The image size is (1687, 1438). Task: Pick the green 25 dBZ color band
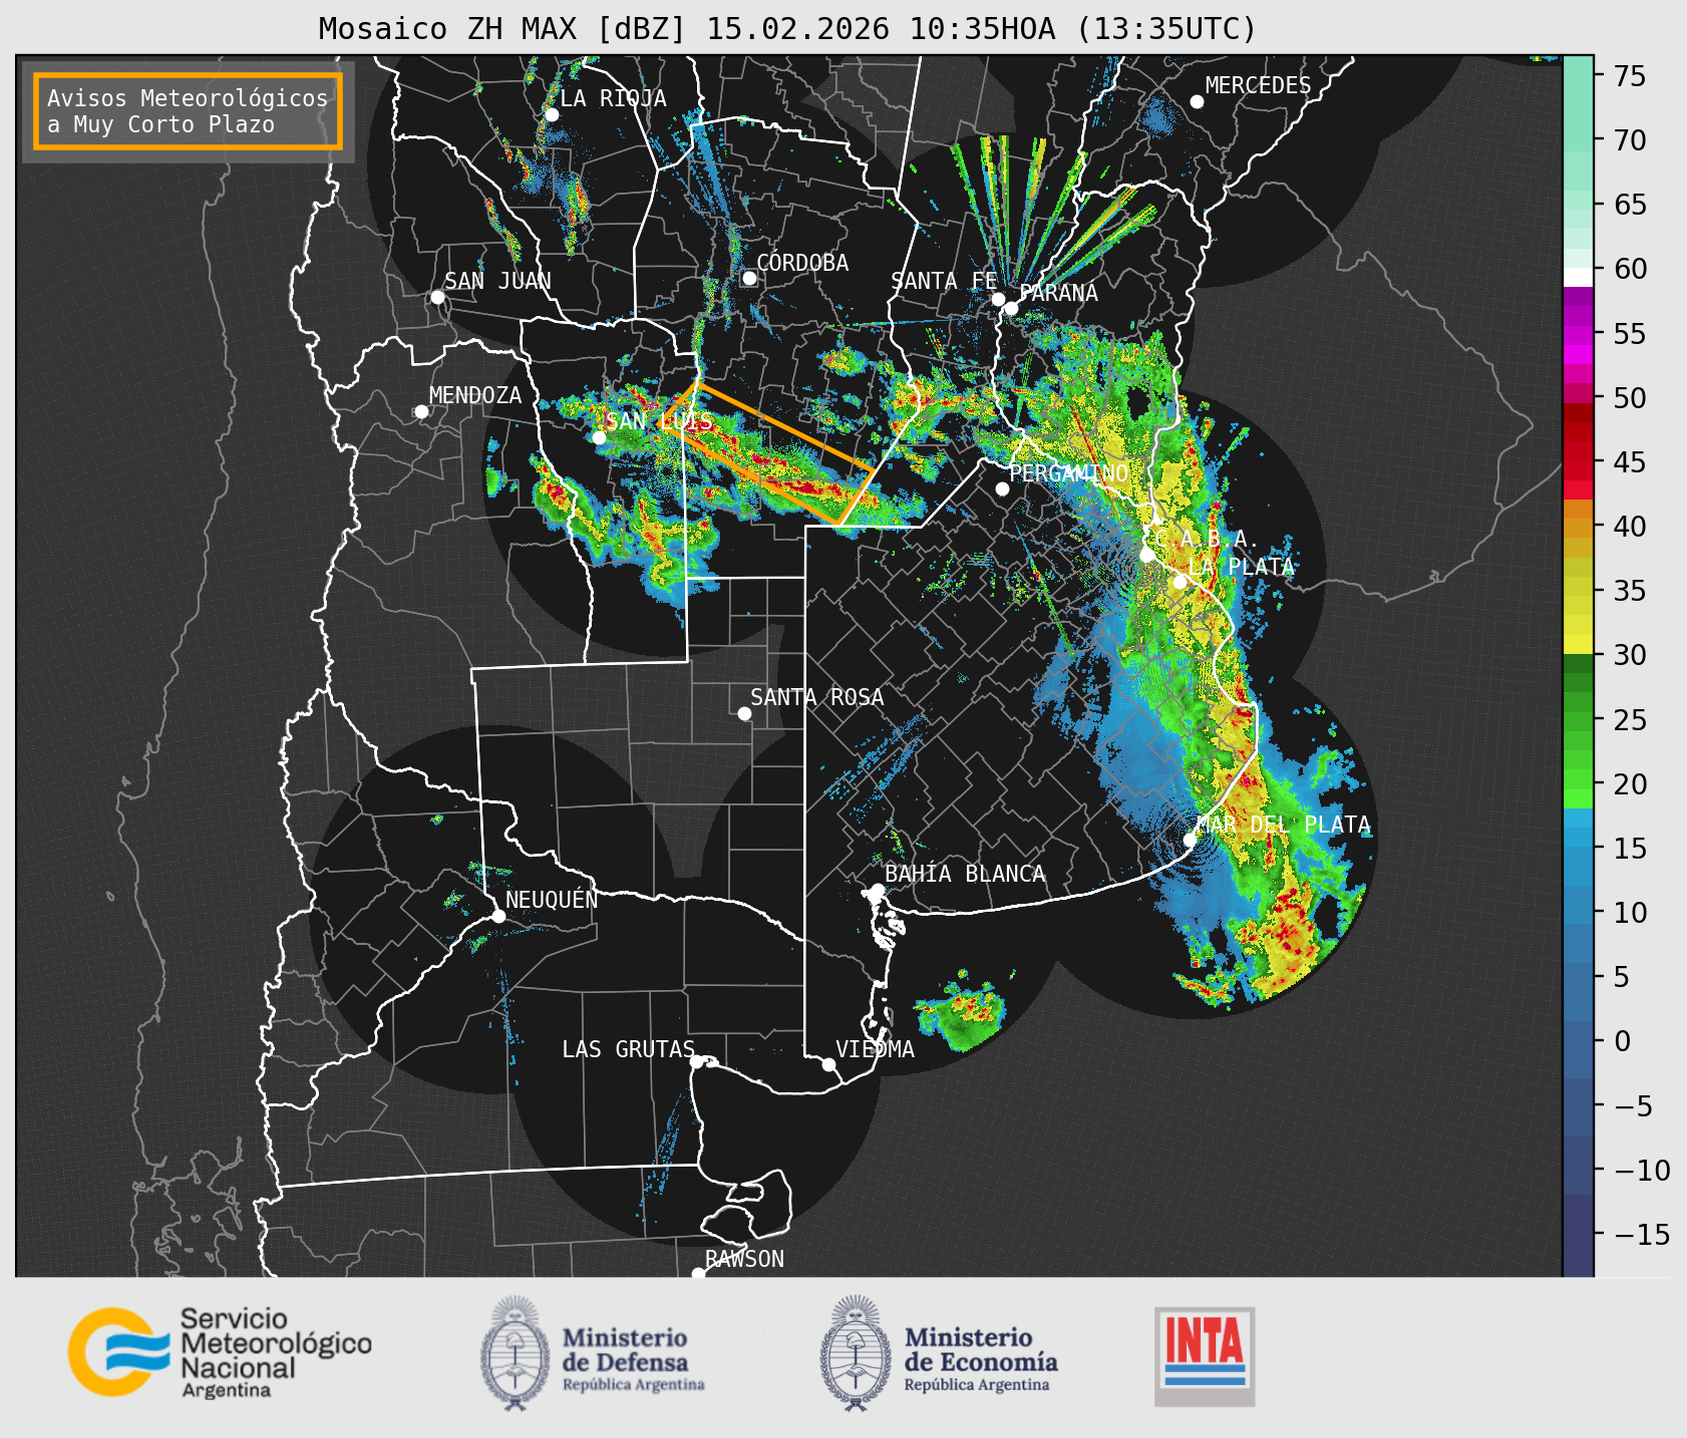[1578, 720]
